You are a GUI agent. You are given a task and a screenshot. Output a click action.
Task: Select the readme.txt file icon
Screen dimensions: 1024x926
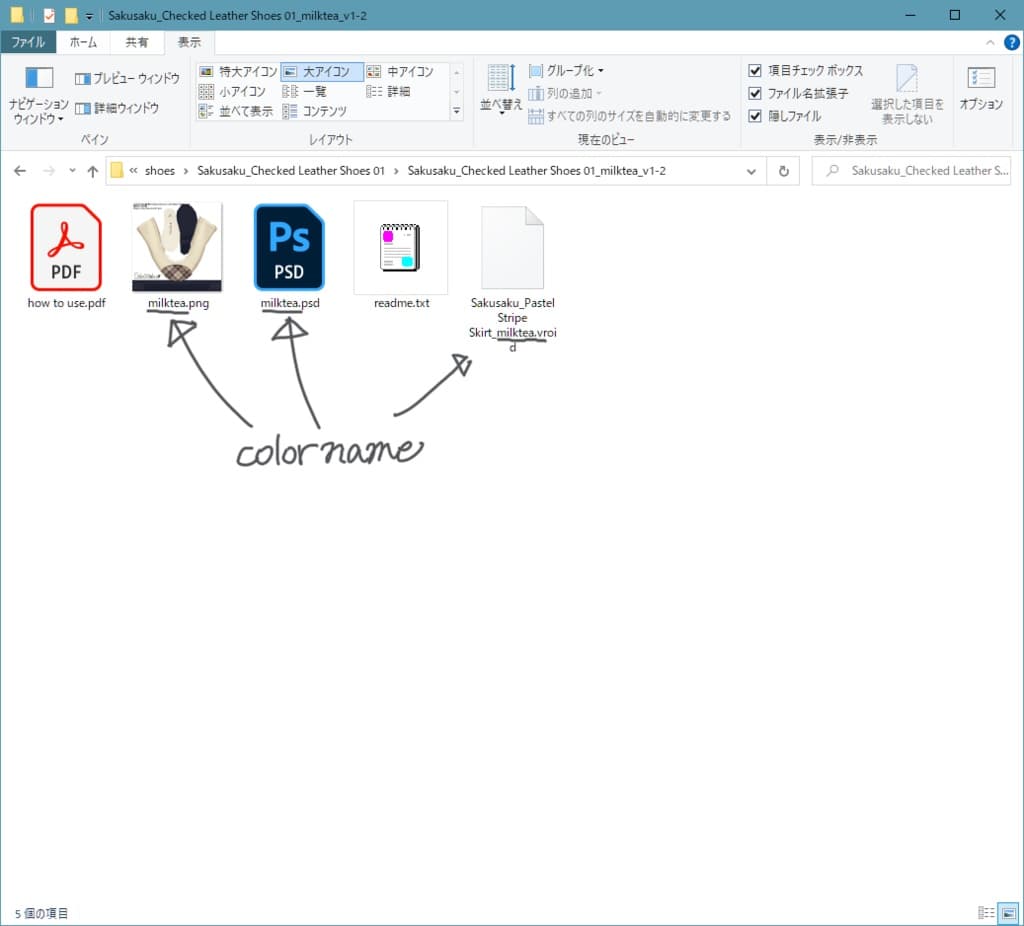coord(401,247)
